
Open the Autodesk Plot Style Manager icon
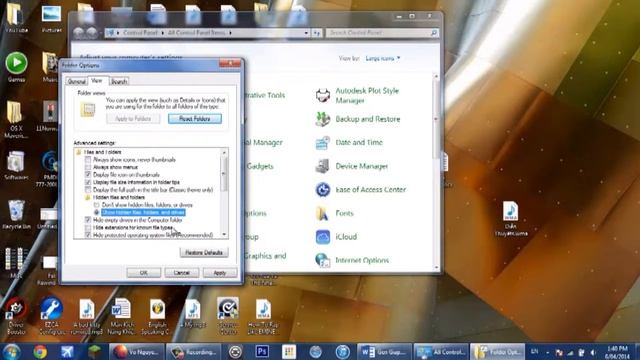[323, 96]
